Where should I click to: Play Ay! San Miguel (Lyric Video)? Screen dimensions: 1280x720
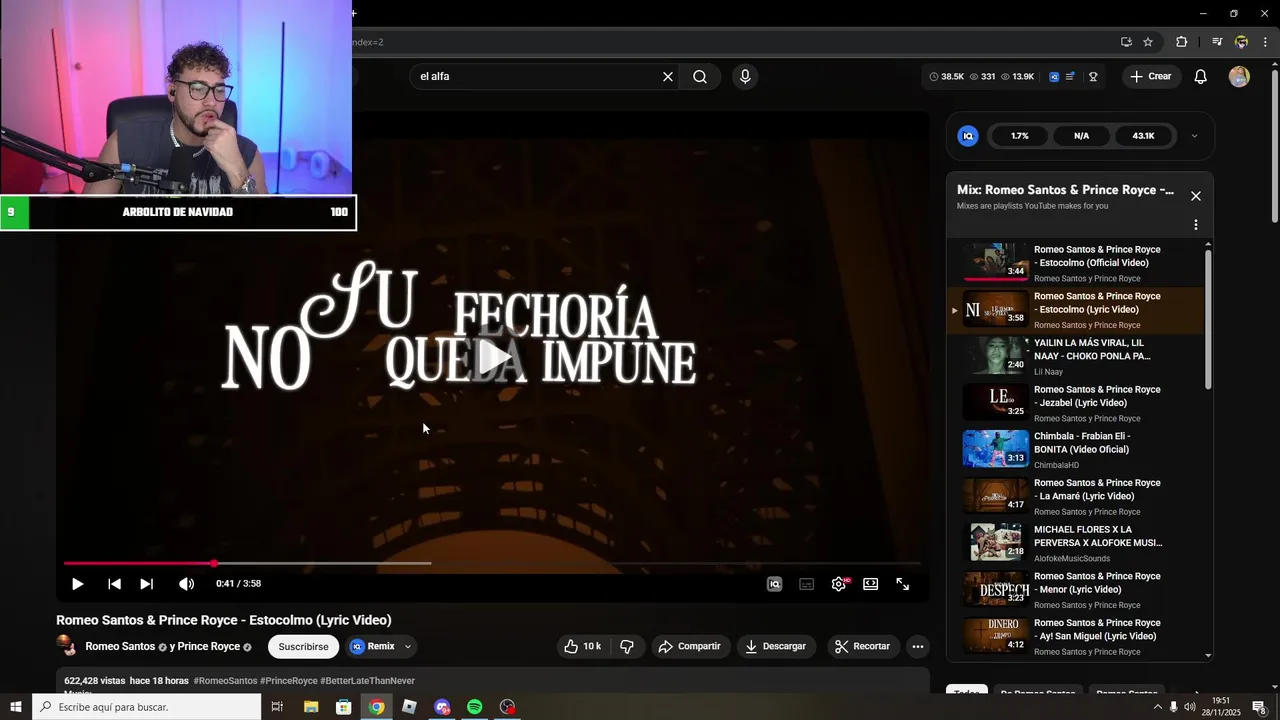(x=1076, y=636)
